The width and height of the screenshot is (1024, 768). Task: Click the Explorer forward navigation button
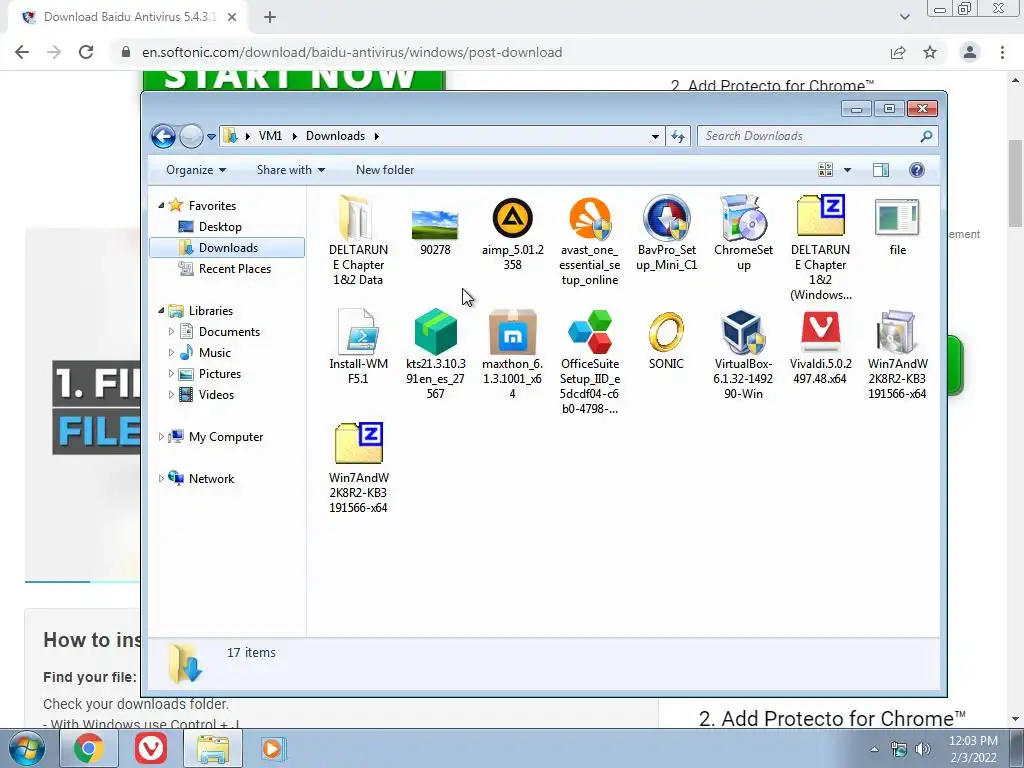[191, 136]
